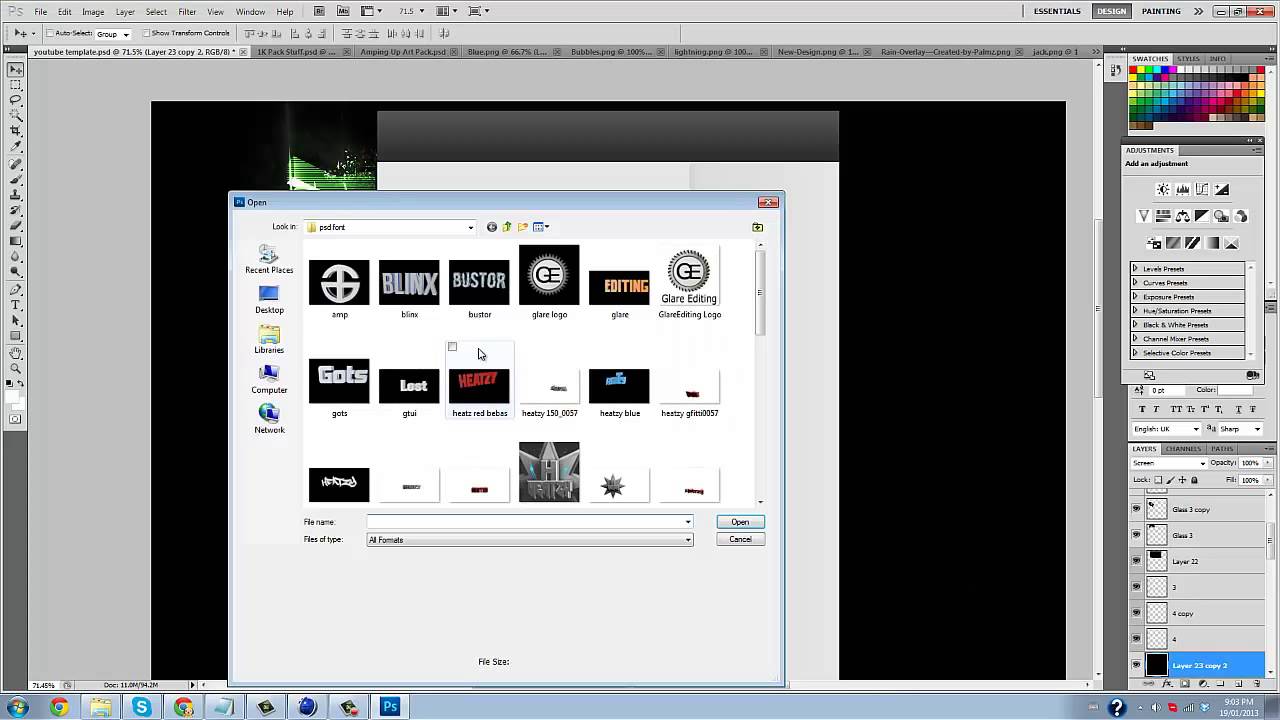Viewport: 1280px width, 720px height.
Task: Hide the layer named 3
Action: (x=1136, y=587)
